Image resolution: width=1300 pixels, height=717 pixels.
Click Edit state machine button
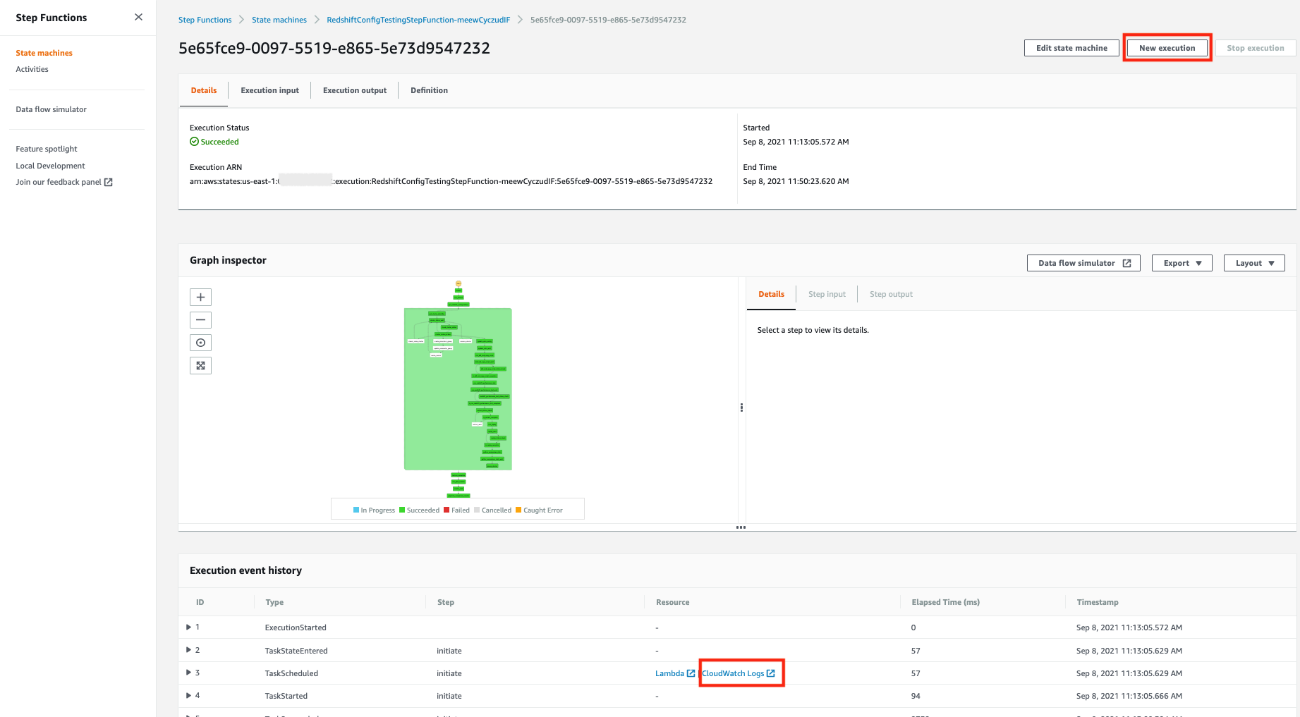point(1071,48)
